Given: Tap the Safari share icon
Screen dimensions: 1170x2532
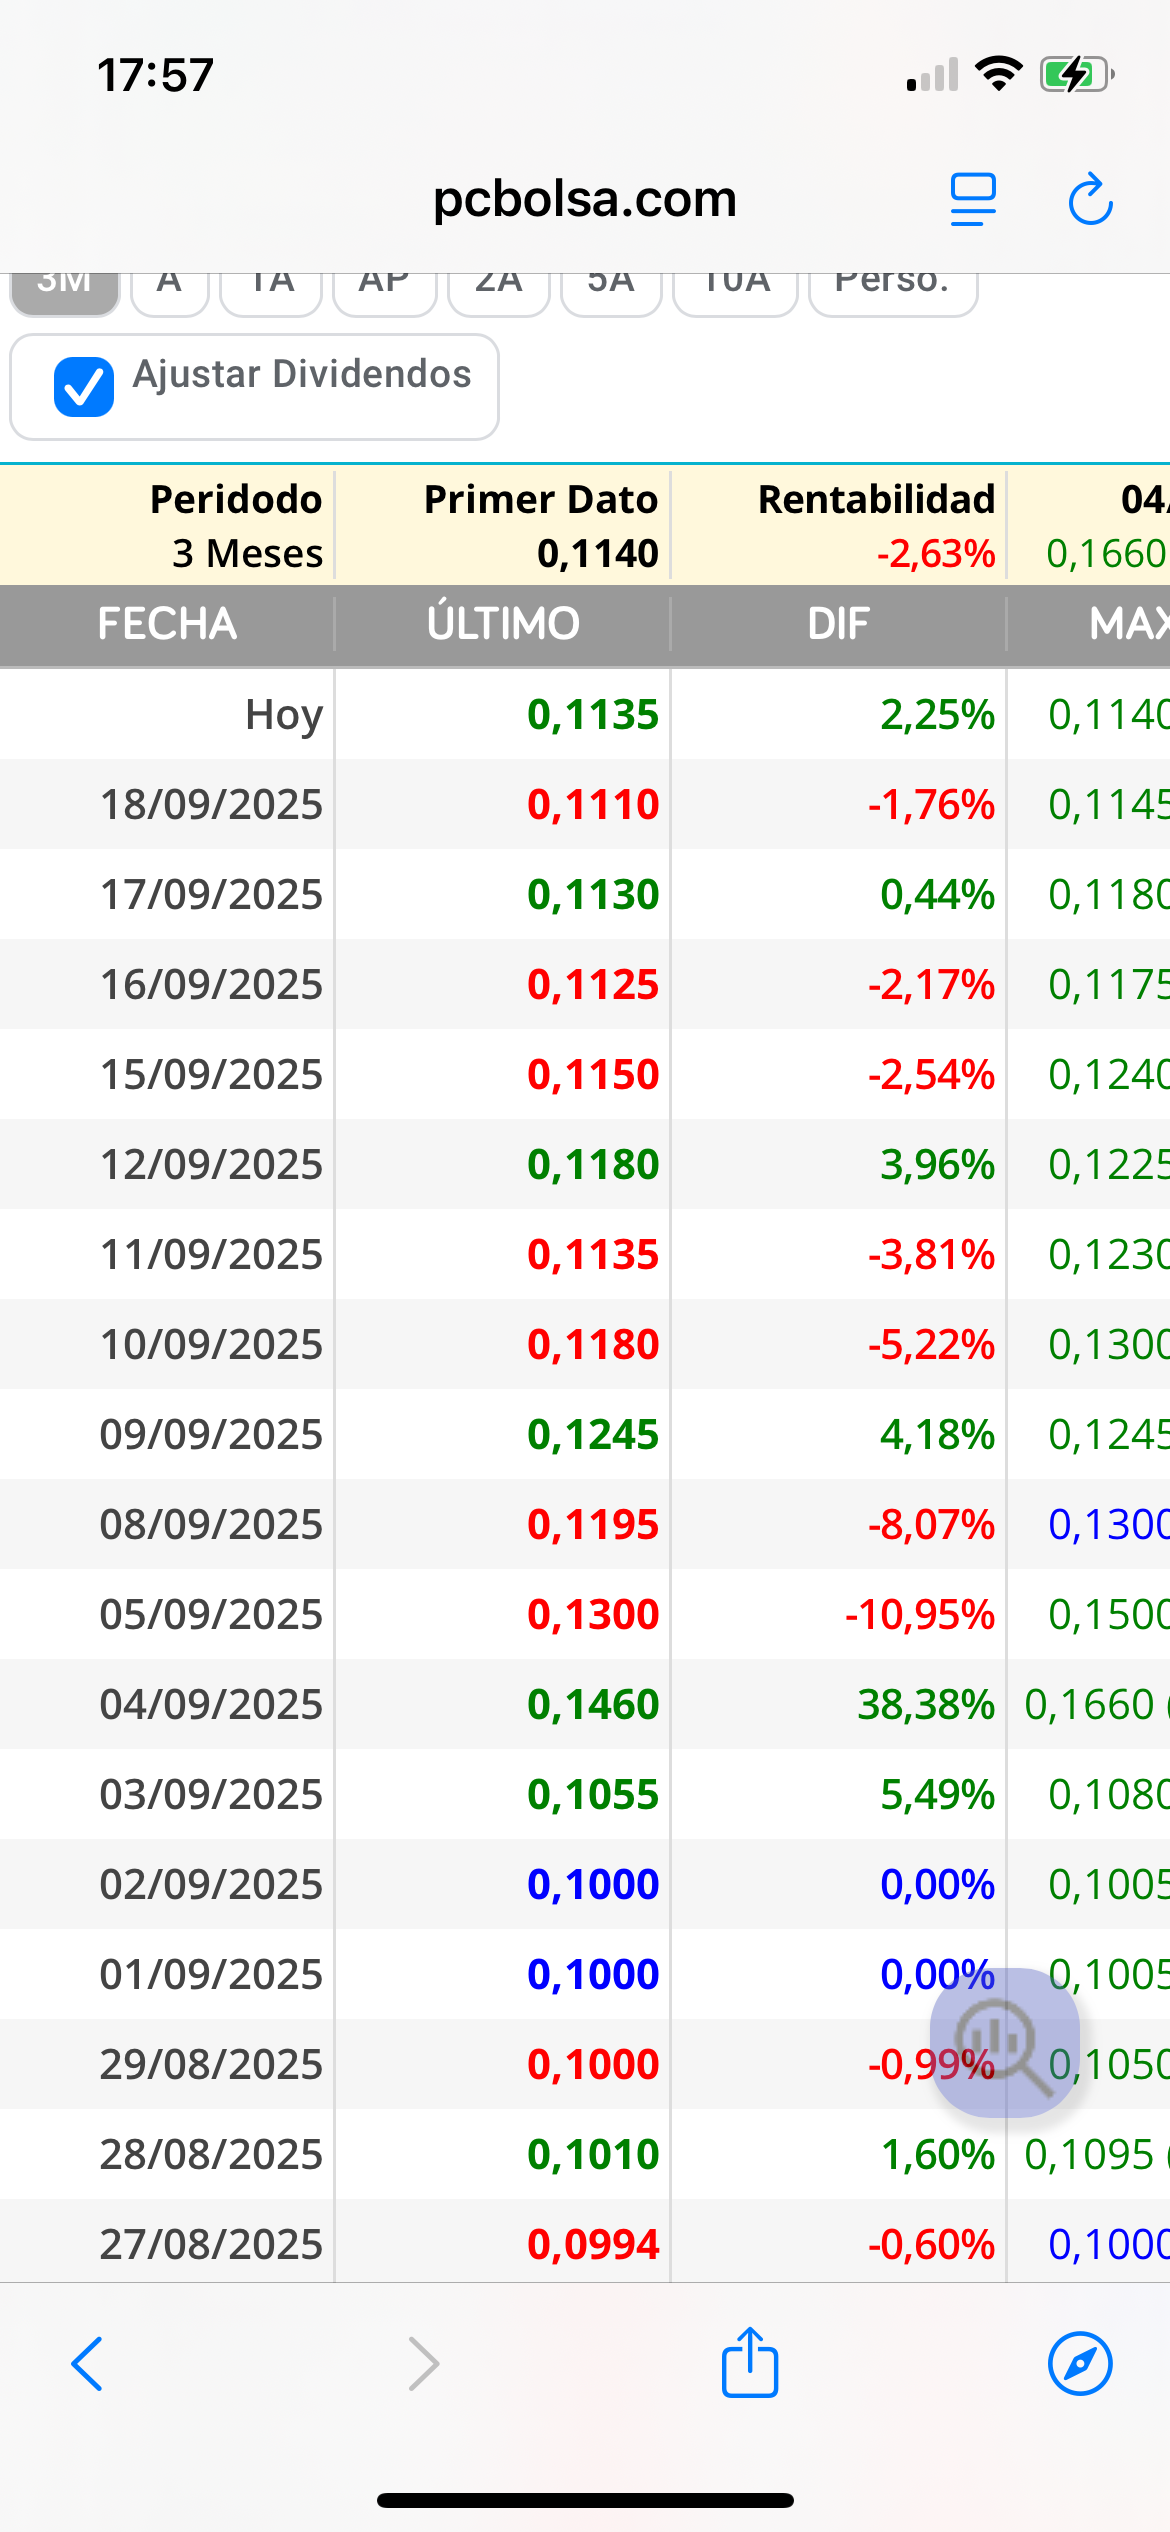Looking at the screenshot, I should pyautogui.click(x=750, y=2363).
